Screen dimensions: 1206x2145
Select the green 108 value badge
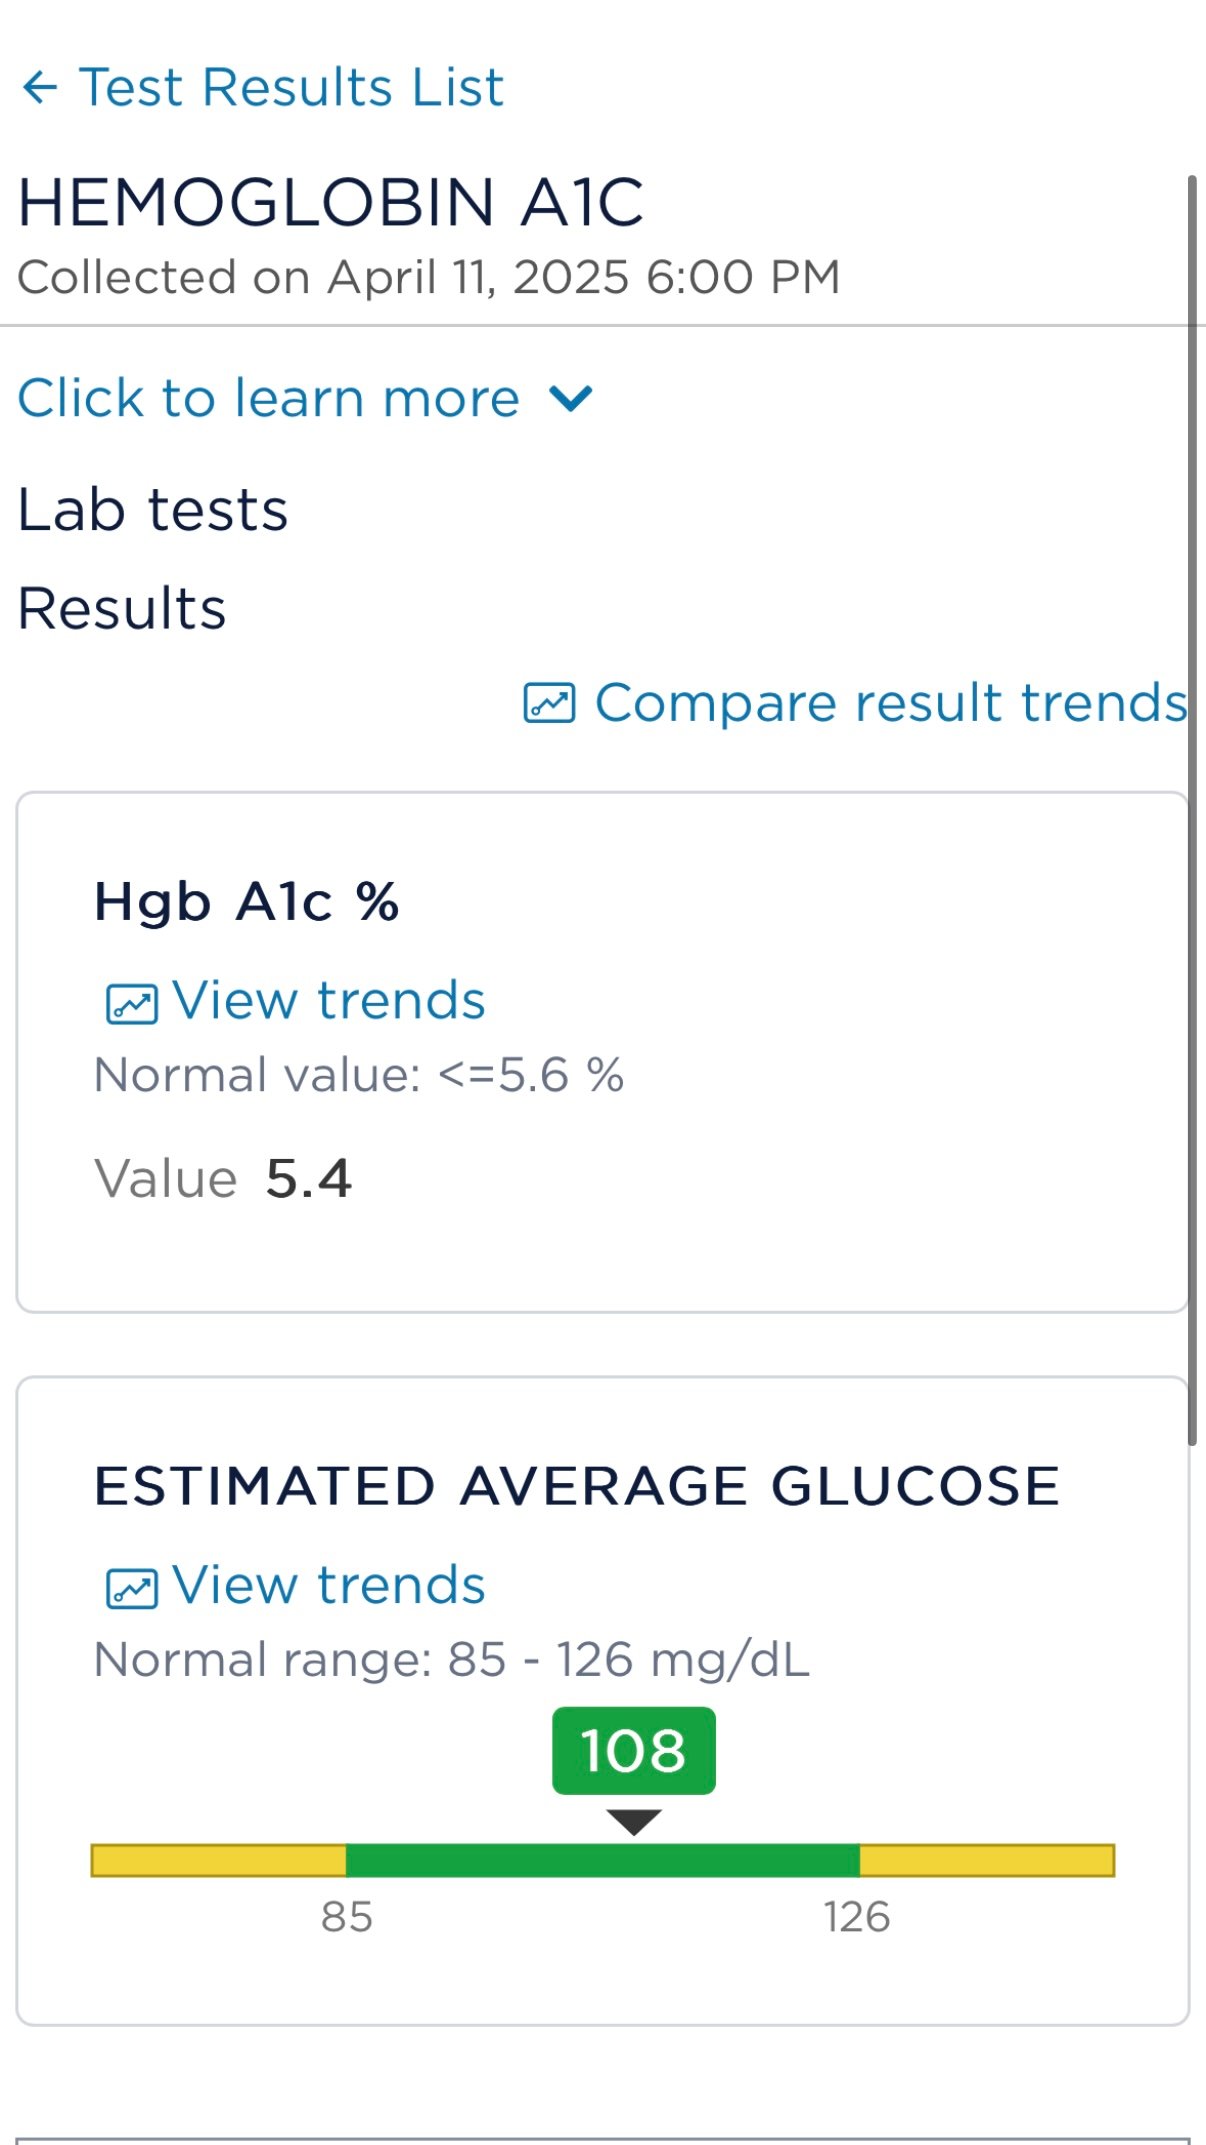coord(634,1750)
